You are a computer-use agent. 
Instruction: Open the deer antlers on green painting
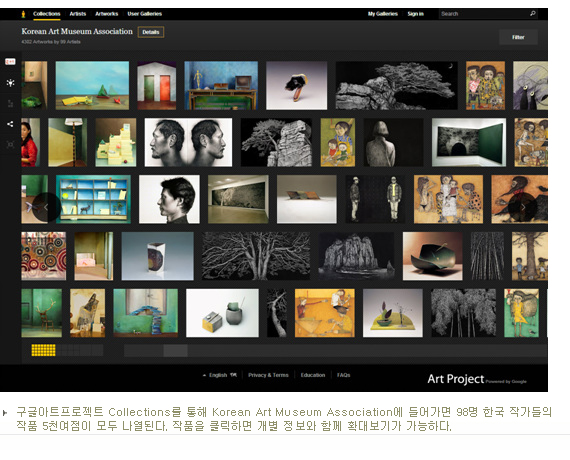pyautogui.click(x=41, y=313)
